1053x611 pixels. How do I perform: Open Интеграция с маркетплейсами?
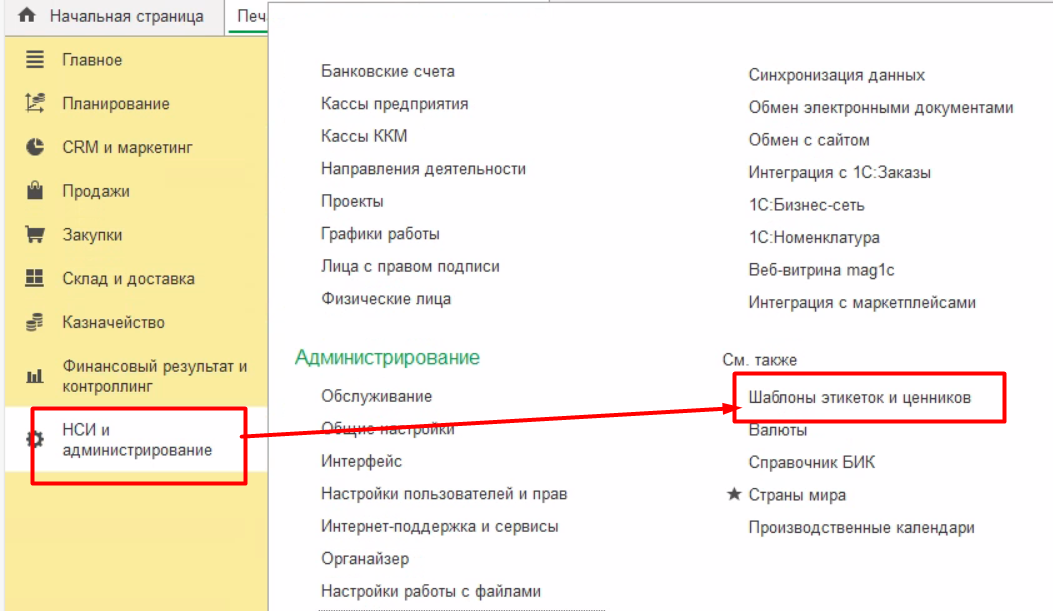[861, 302]
